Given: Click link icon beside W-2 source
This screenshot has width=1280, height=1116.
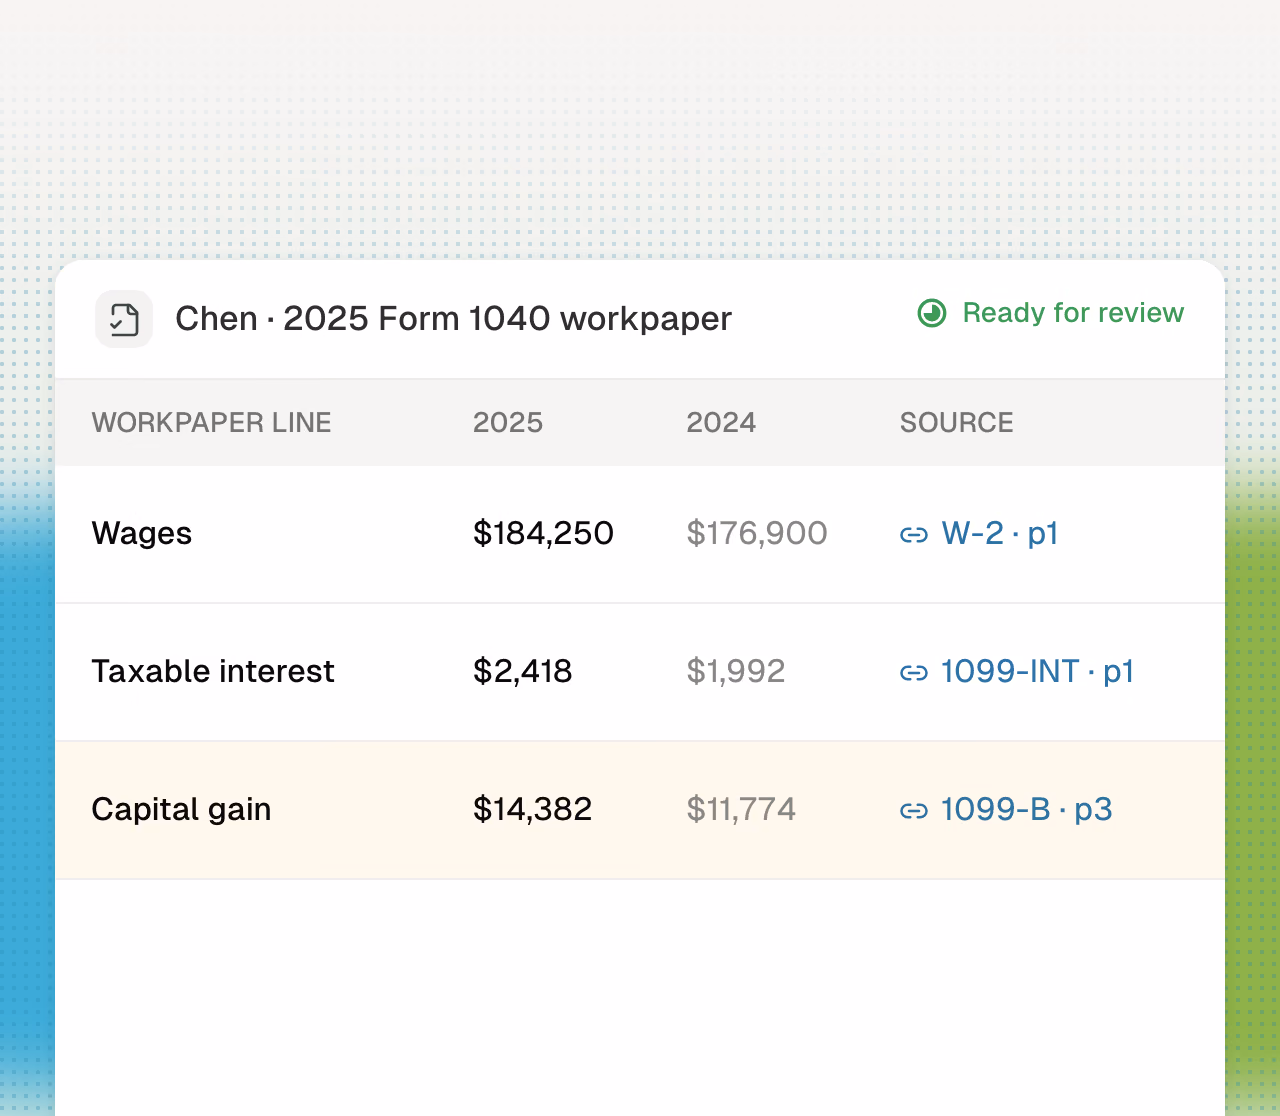Looking at the screenshot, I should point(914,535).
